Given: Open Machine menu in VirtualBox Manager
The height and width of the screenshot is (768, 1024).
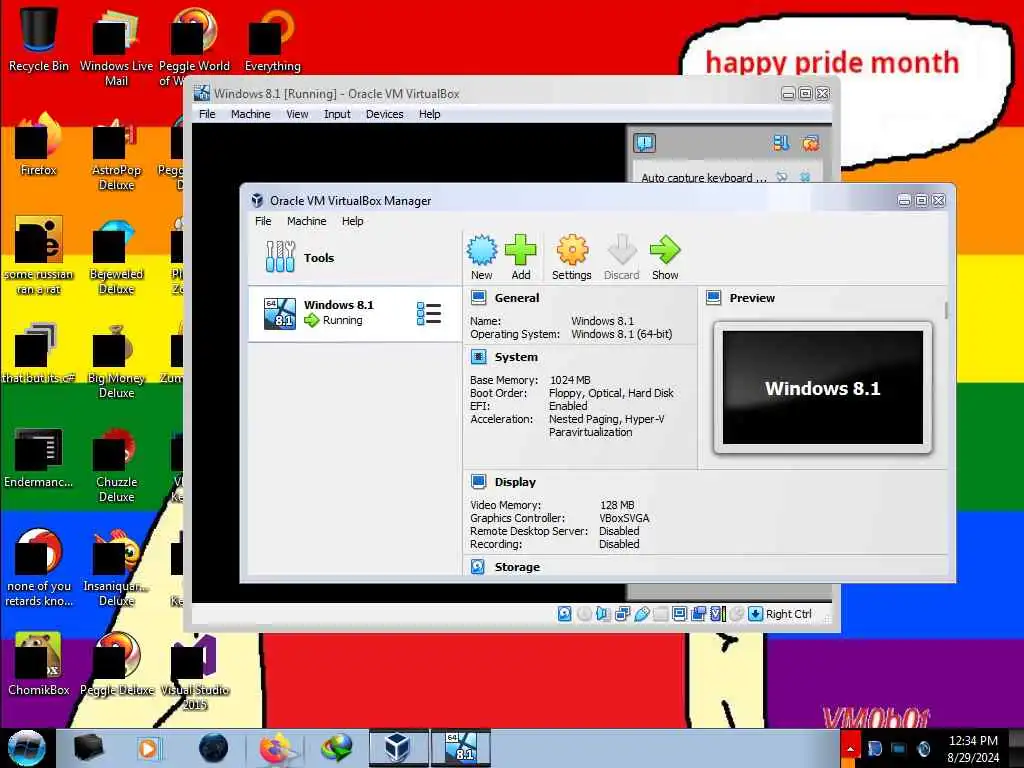Looking at the screenshot, I should pos(306,221).
